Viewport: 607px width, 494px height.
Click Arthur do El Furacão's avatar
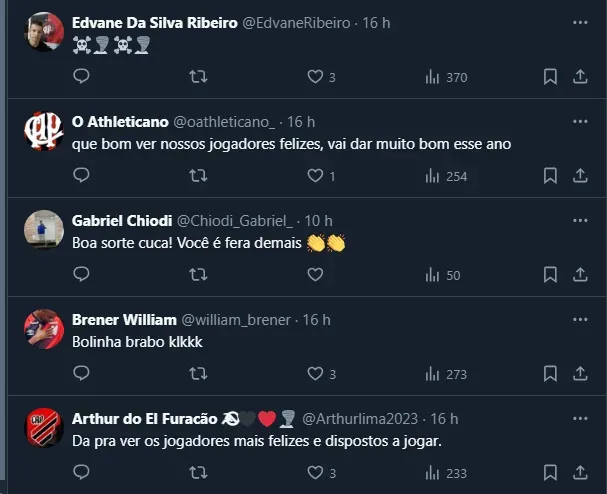click(x=42, y=428)
